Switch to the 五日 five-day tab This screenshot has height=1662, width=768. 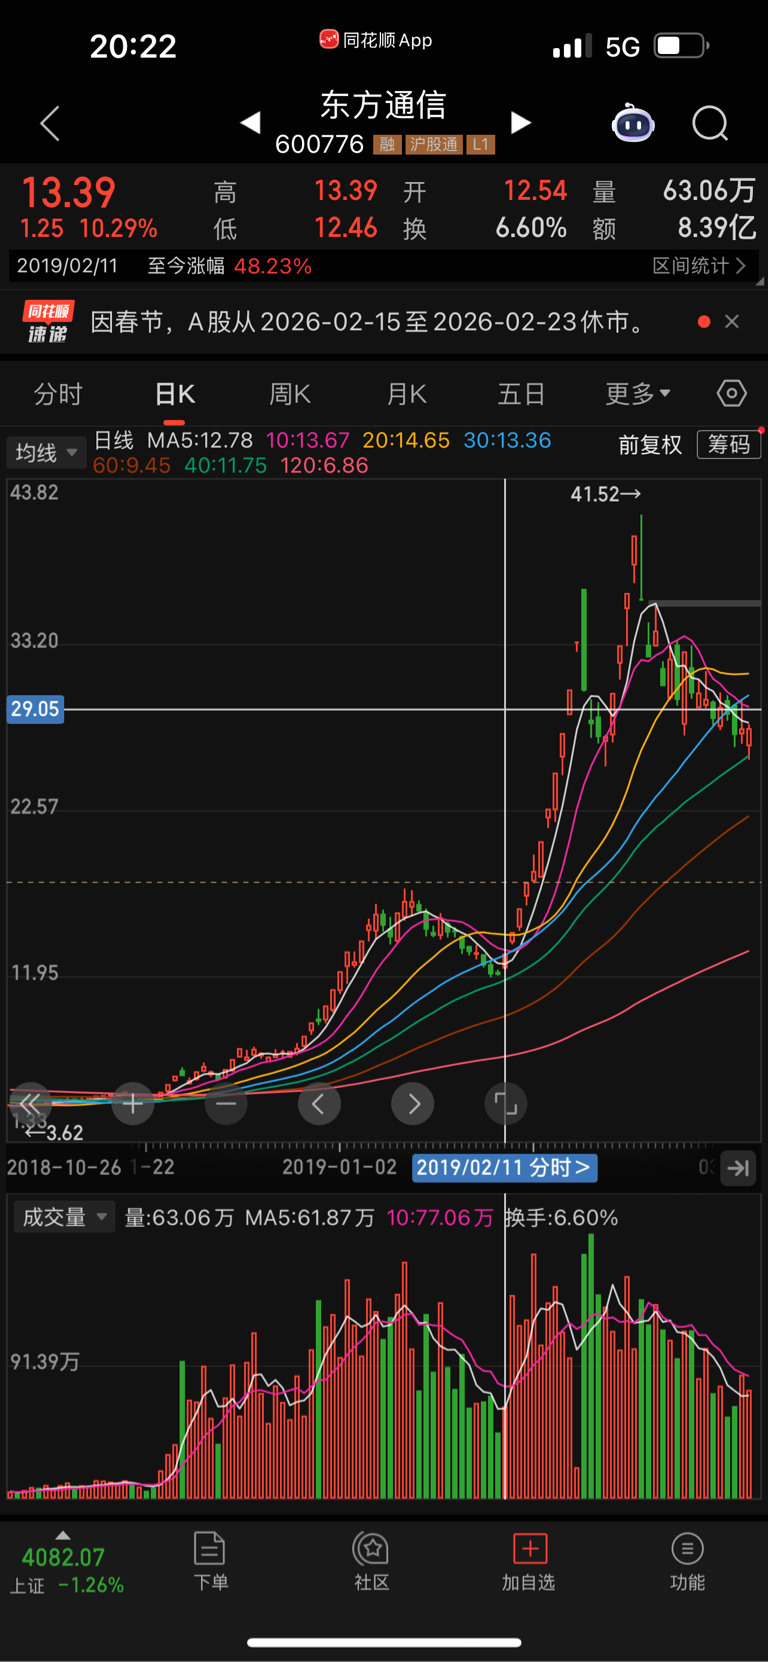click(x=521, y=394)
